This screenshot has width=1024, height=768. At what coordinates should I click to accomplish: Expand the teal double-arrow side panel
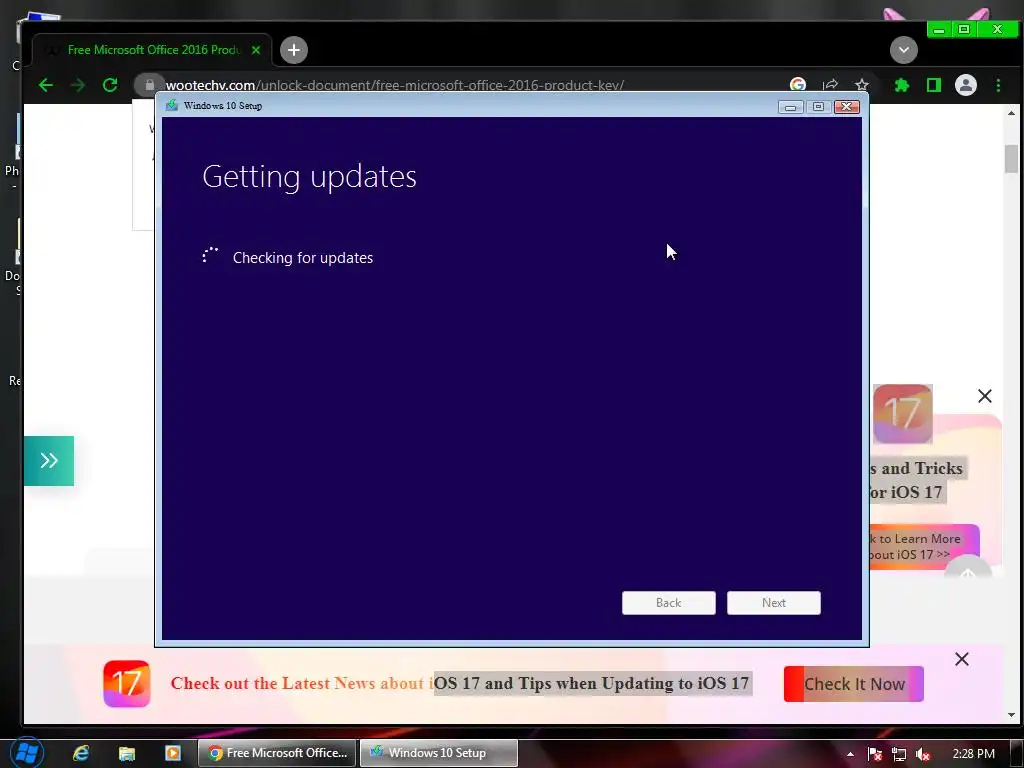(49, 460)
